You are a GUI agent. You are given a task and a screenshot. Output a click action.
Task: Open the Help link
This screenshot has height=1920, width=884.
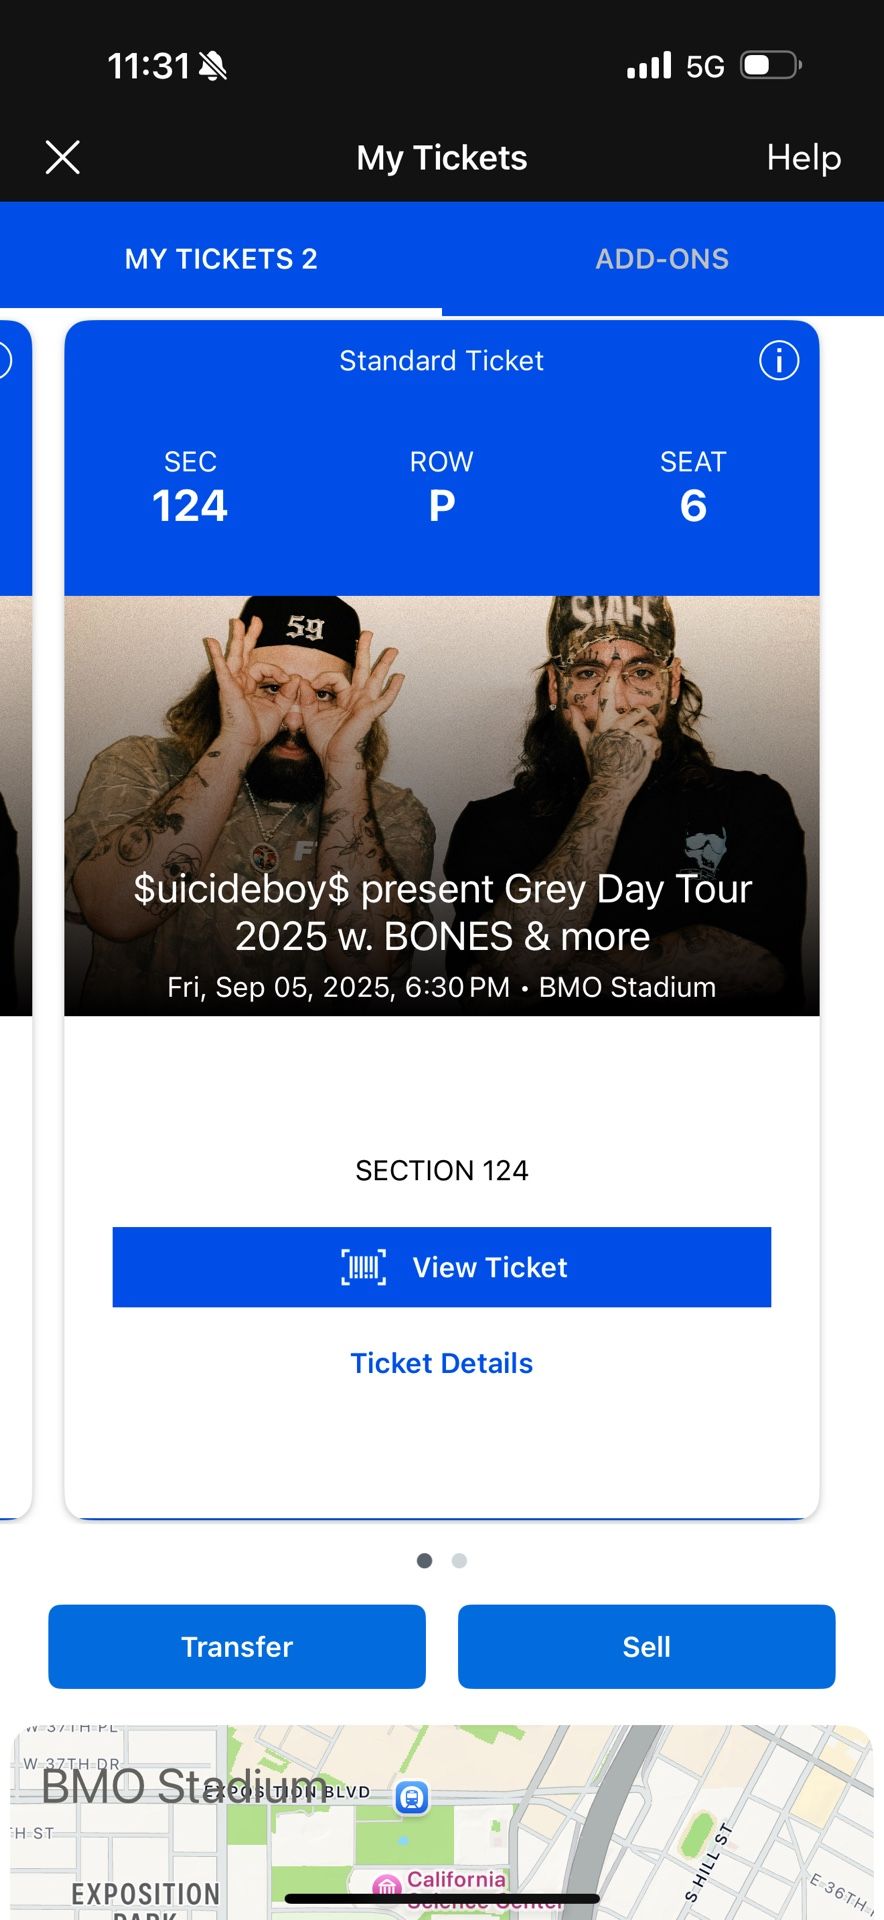[x=803, y=158]
